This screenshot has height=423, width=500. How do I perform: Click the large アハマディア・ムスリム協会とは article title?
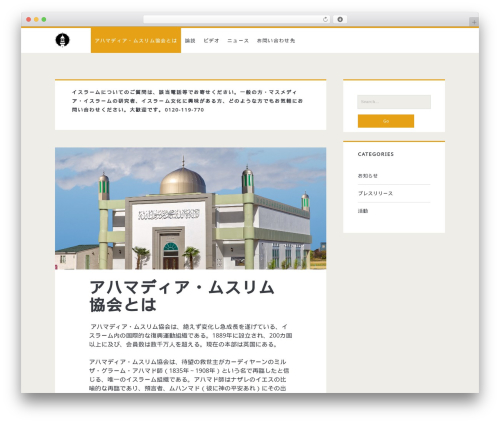point(182,296)
